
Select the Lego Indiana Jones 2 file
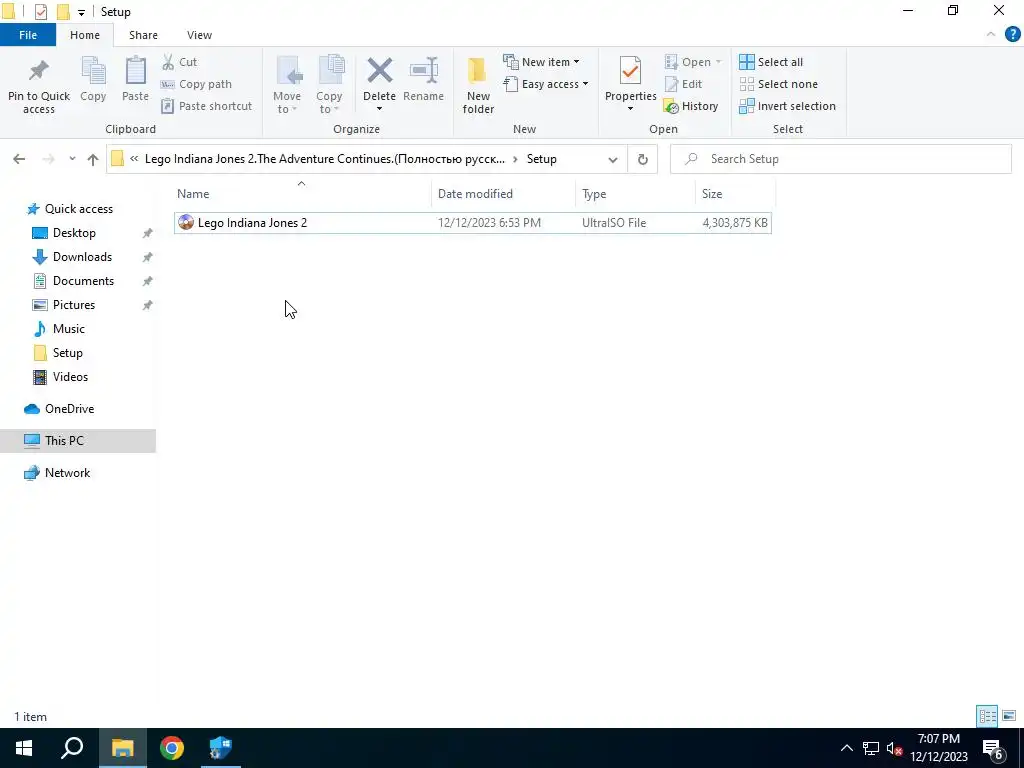pyautogui.click(x=473, y=223)
